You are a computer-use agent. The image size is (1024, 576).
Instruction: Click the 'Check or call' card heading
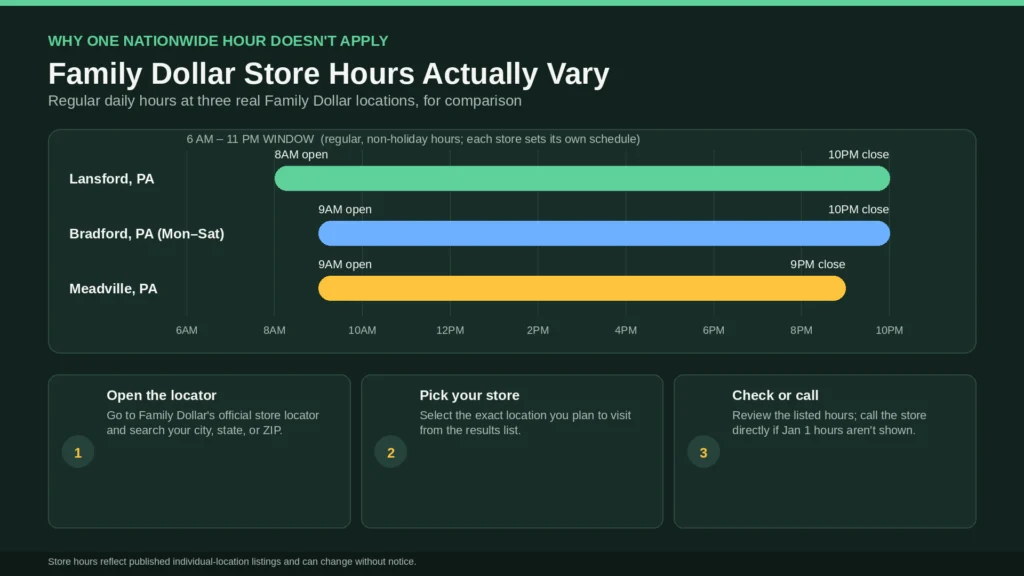tap(775, 395)
